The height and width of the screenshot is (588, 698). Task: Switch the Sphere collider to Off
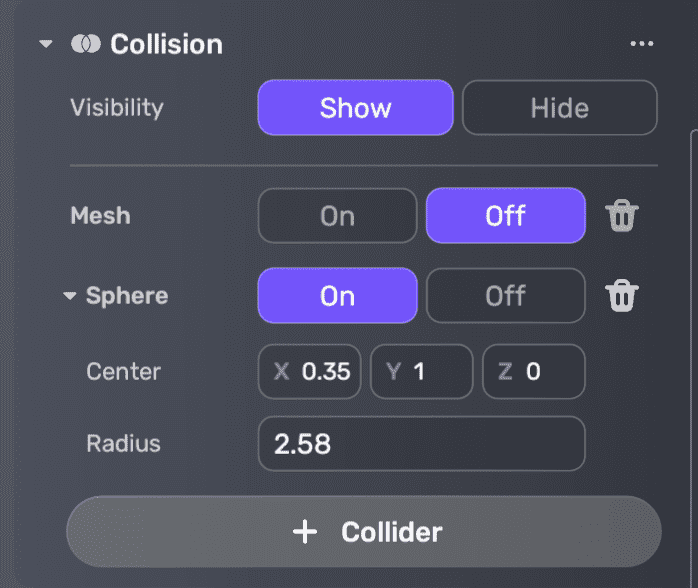point(505,296)
